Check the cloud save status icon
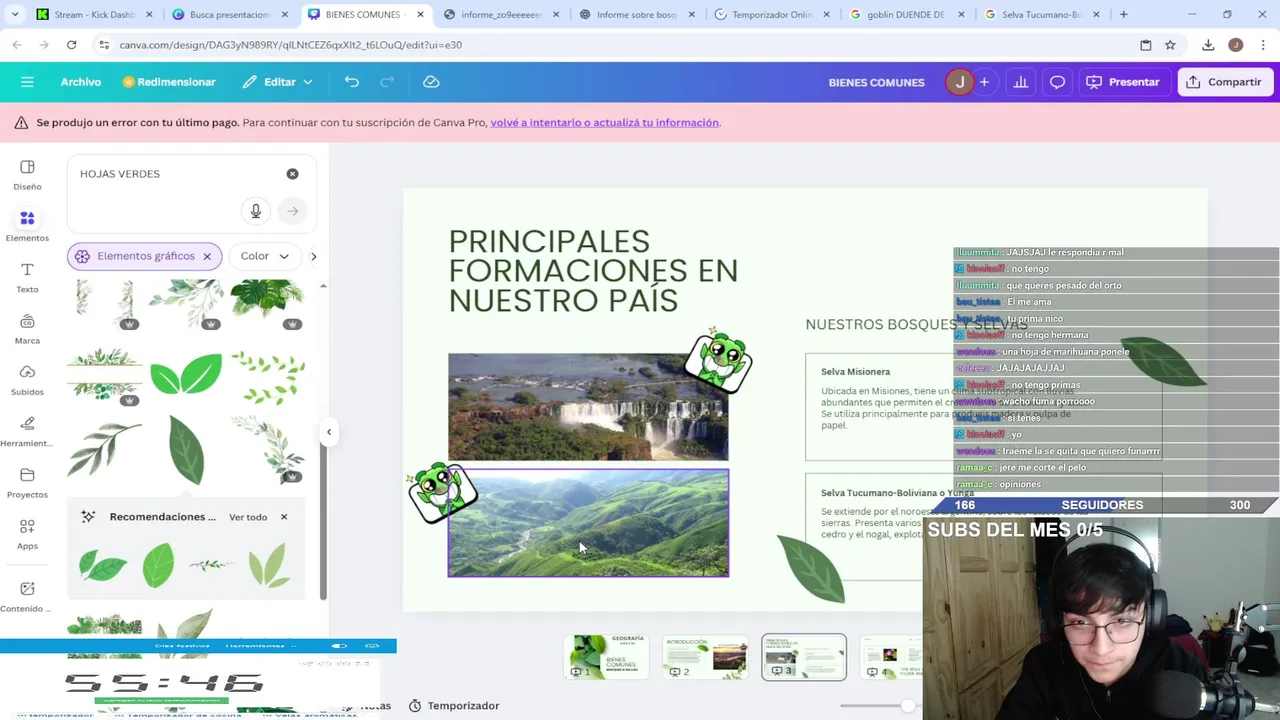1280x720 pixels. click(431, 82)
